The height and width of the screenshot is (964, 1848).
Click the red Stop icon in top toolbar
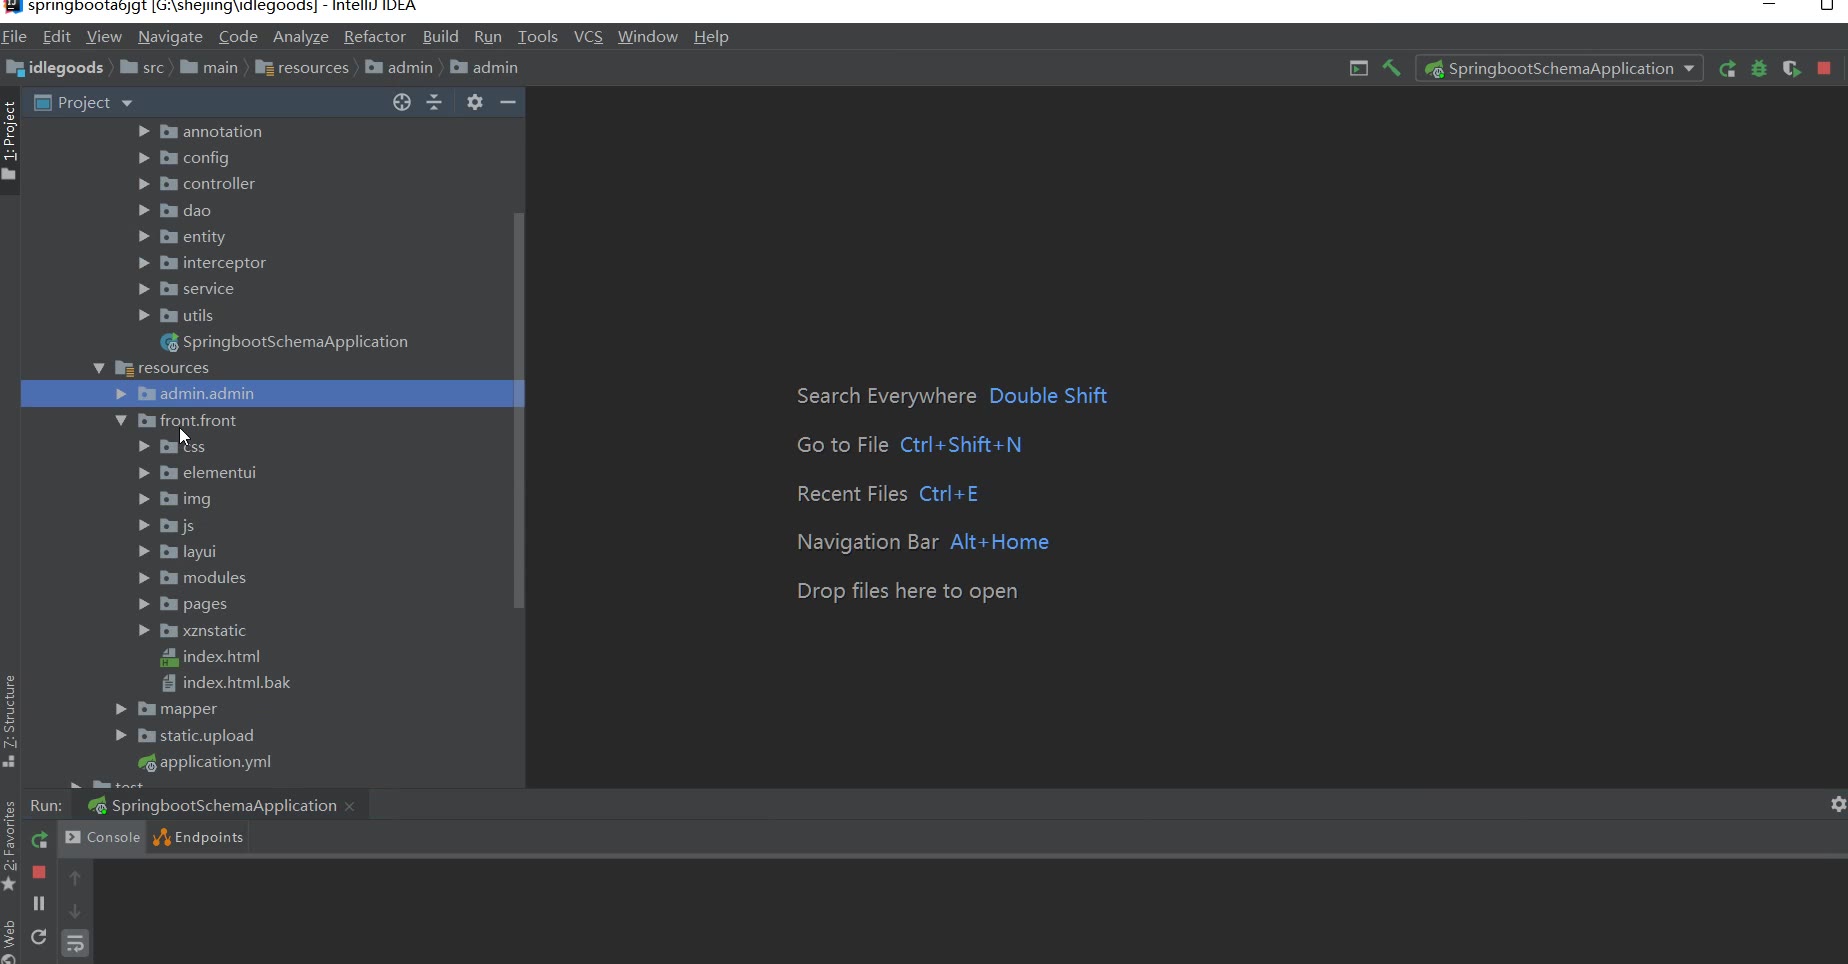pos(1824,68)
